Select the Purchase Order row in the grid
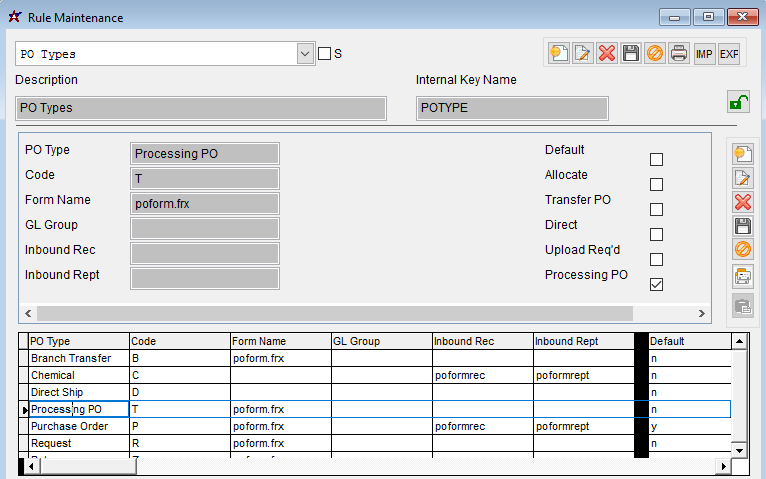Image resolution: width=766 pixels, height=479 pixels. point(73,426)
